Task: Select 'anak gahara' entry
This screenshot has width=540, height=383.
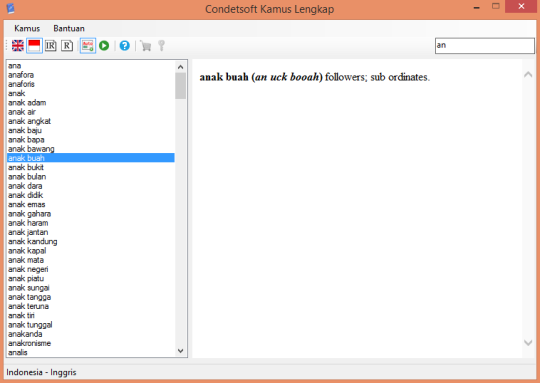Action: (91, 214)
